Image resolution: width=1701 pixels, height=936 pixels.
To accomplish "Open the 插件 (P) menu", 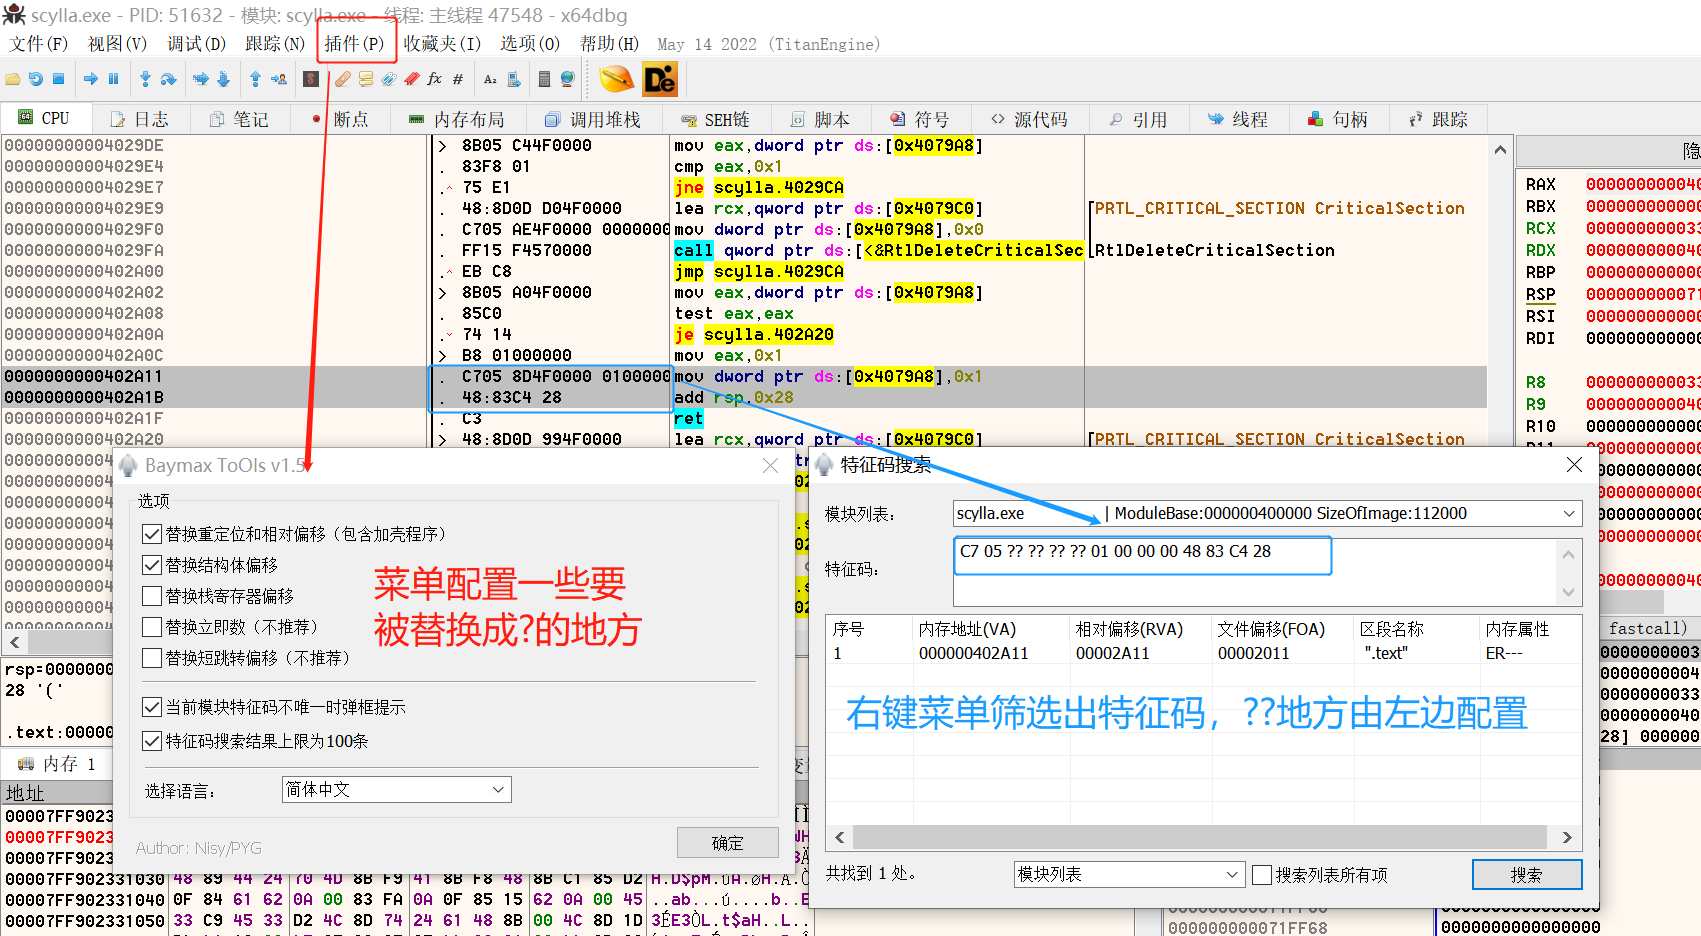I will click(x=354, y=44).
